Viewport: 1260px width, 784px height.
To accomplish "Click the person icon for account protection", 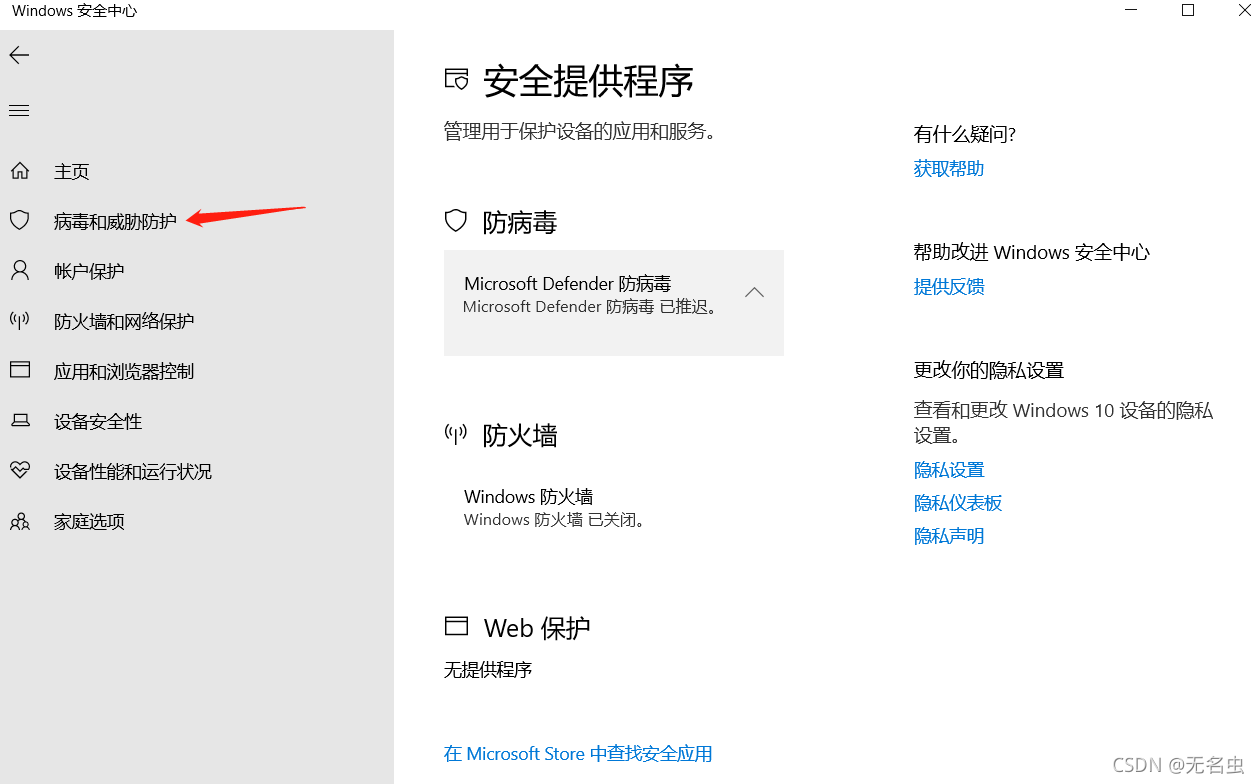I will point(19,271).
